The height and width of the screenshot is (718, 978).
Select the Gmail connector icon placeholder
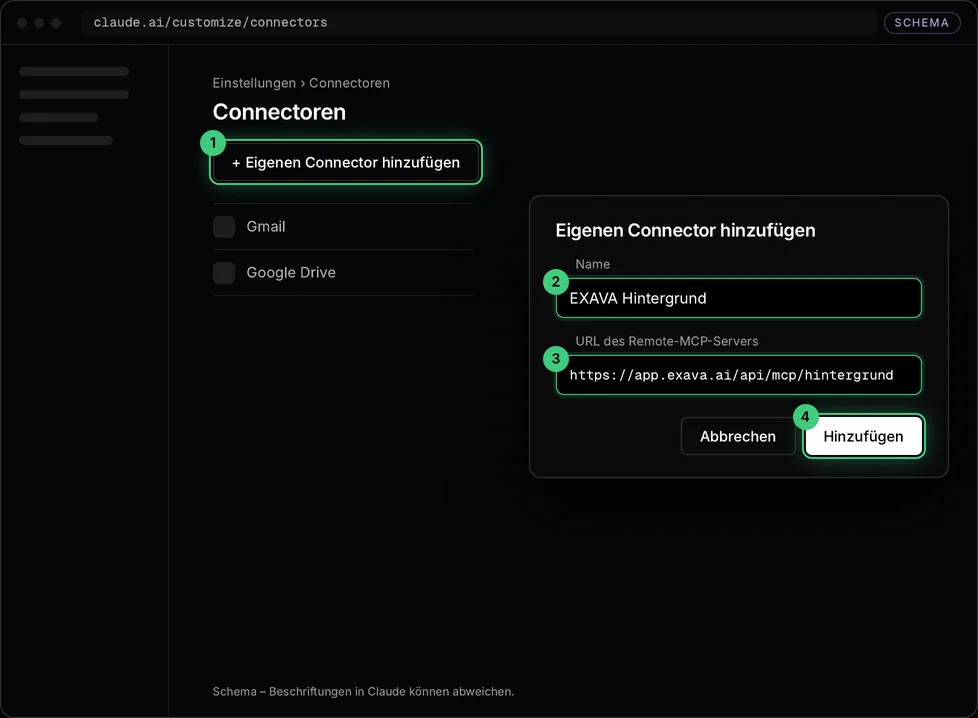(x=224, y=227)
